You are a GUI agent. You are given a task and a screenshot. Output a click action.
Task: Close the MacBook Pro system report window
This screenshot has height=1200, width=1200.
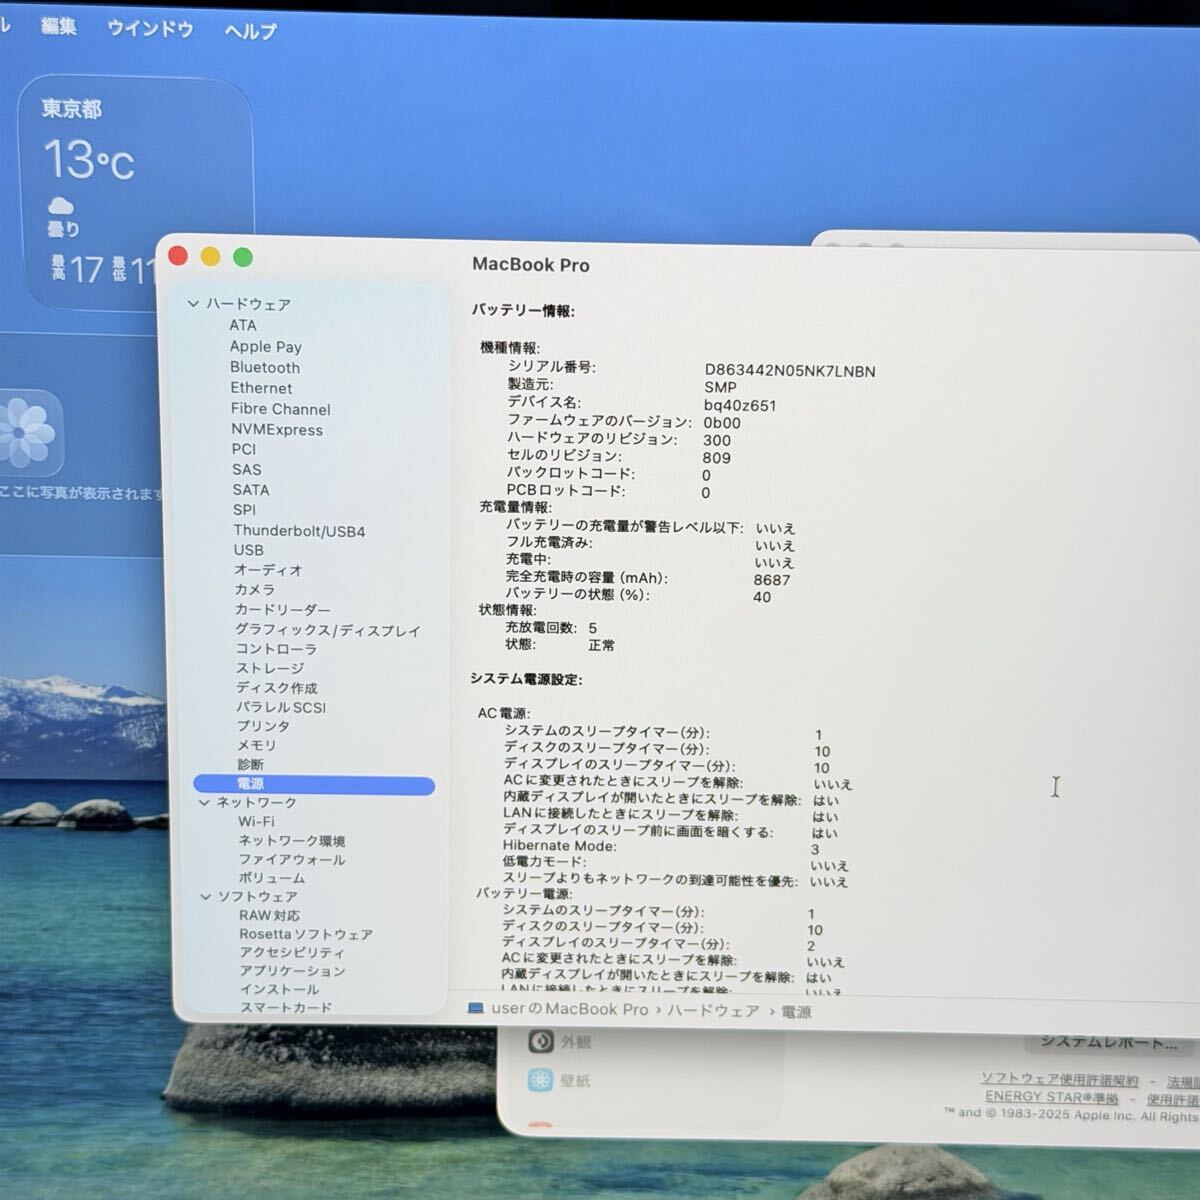(178, 256)
